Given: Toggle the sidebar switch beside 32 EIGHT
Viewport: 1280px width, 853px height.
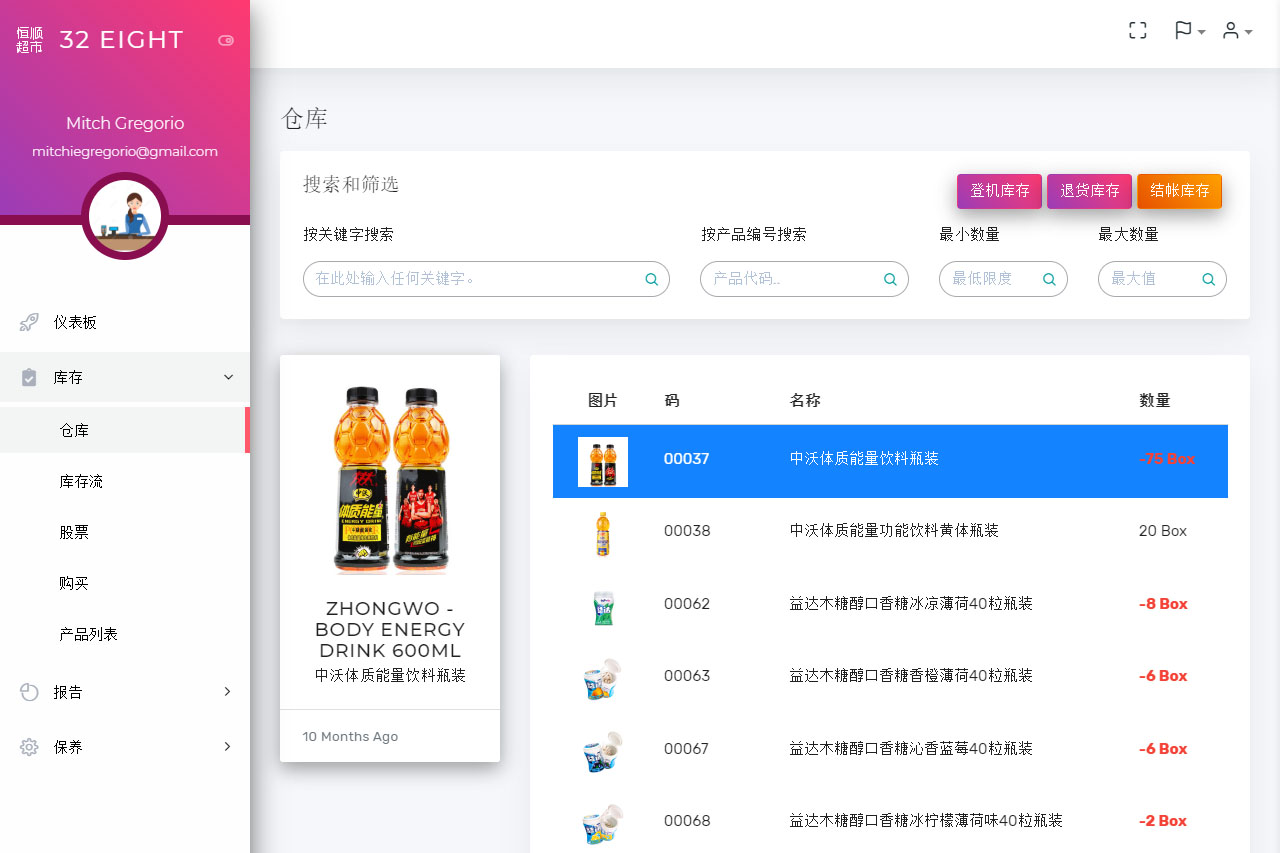Looking at the screenshot, I should click(226, 40).
